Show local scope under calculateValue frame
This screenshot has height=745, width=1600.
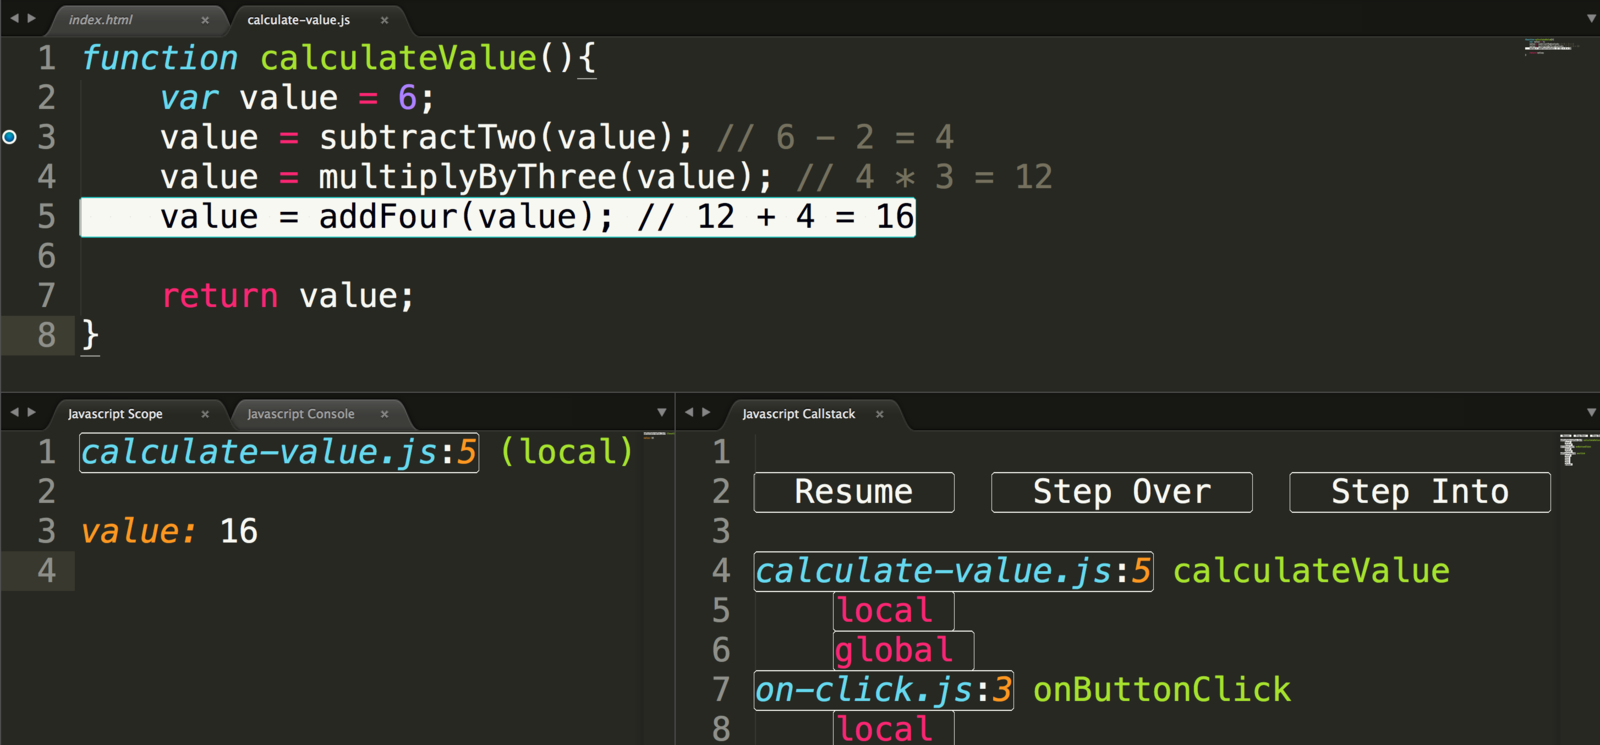[893, 611]
